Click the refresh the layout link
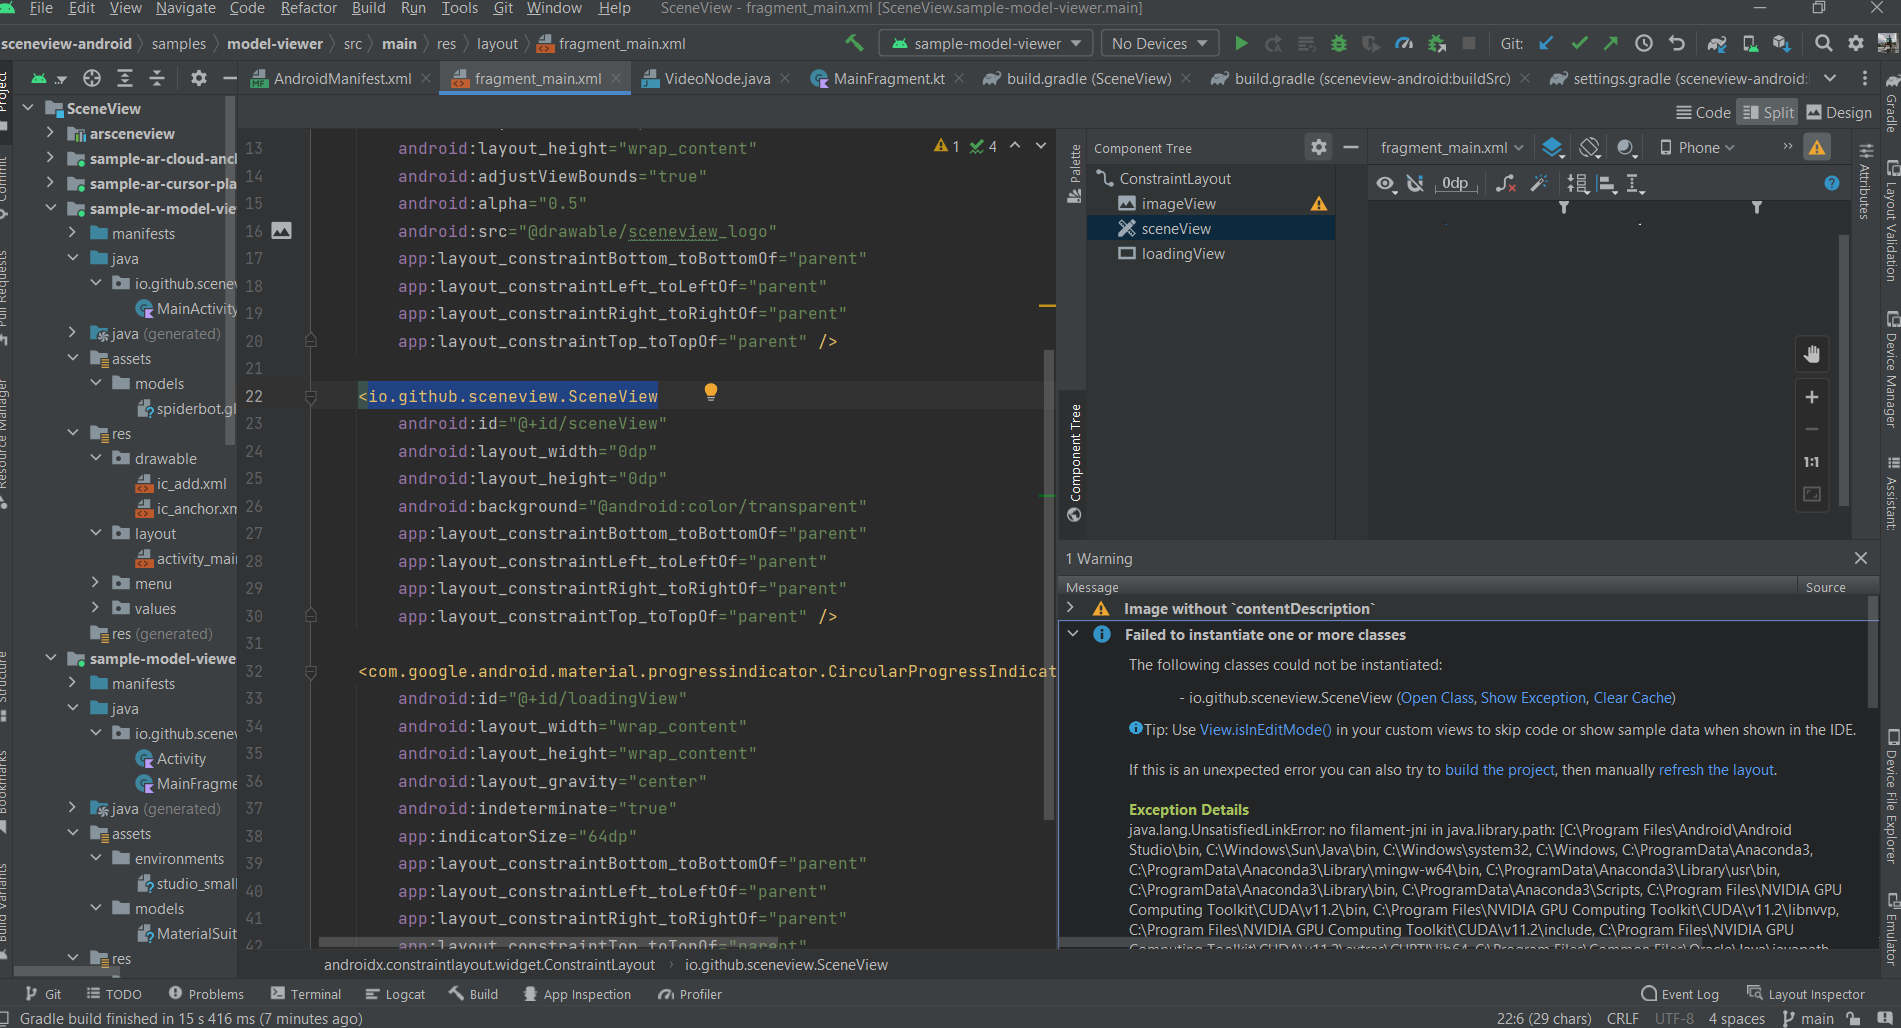This screenshot has width=1901, height=1028. point(1716,769)
